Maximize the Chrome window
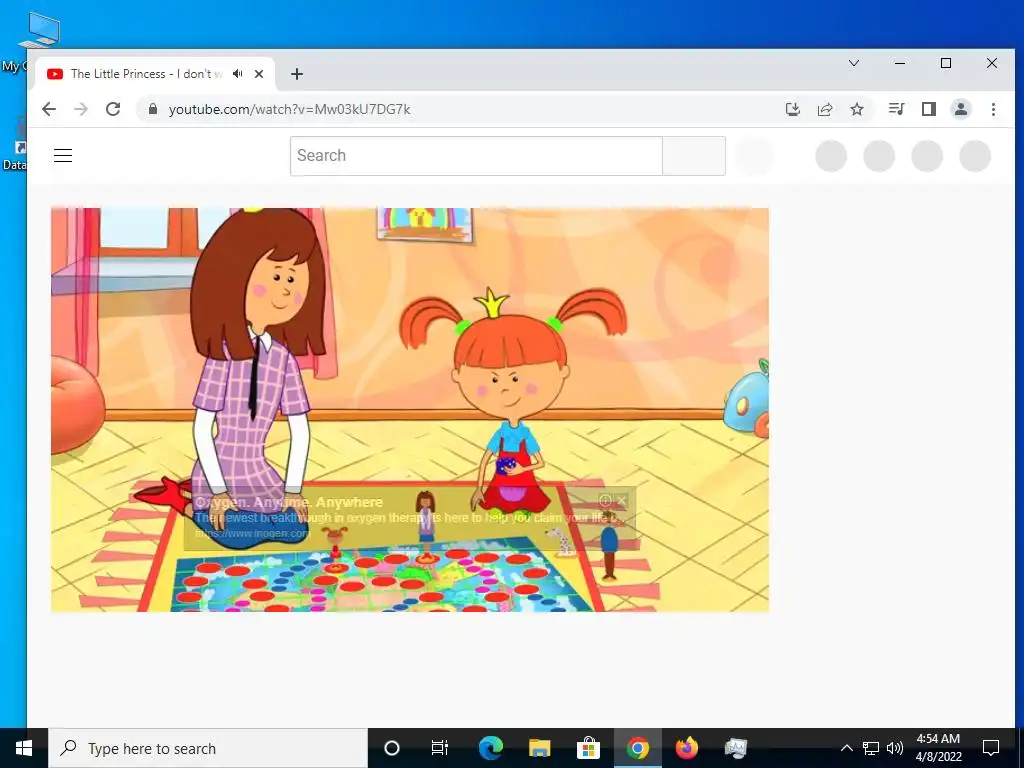This screenshot has height=768, width=1024. click(946, 63)
